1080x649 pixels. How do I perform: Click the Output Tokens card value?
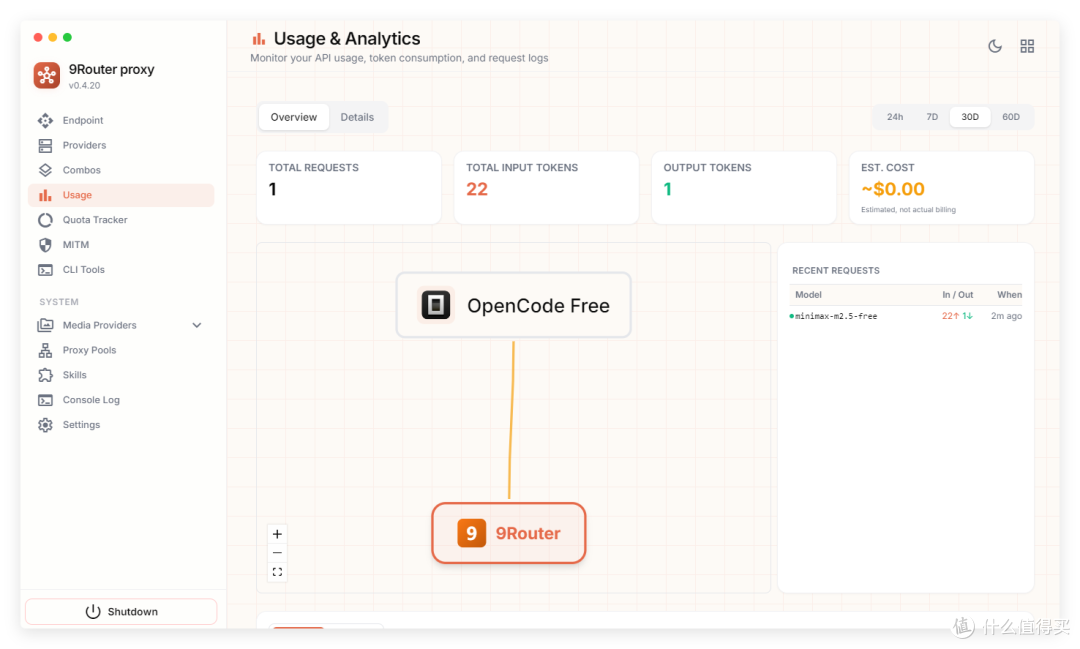[x=667, y=189]
